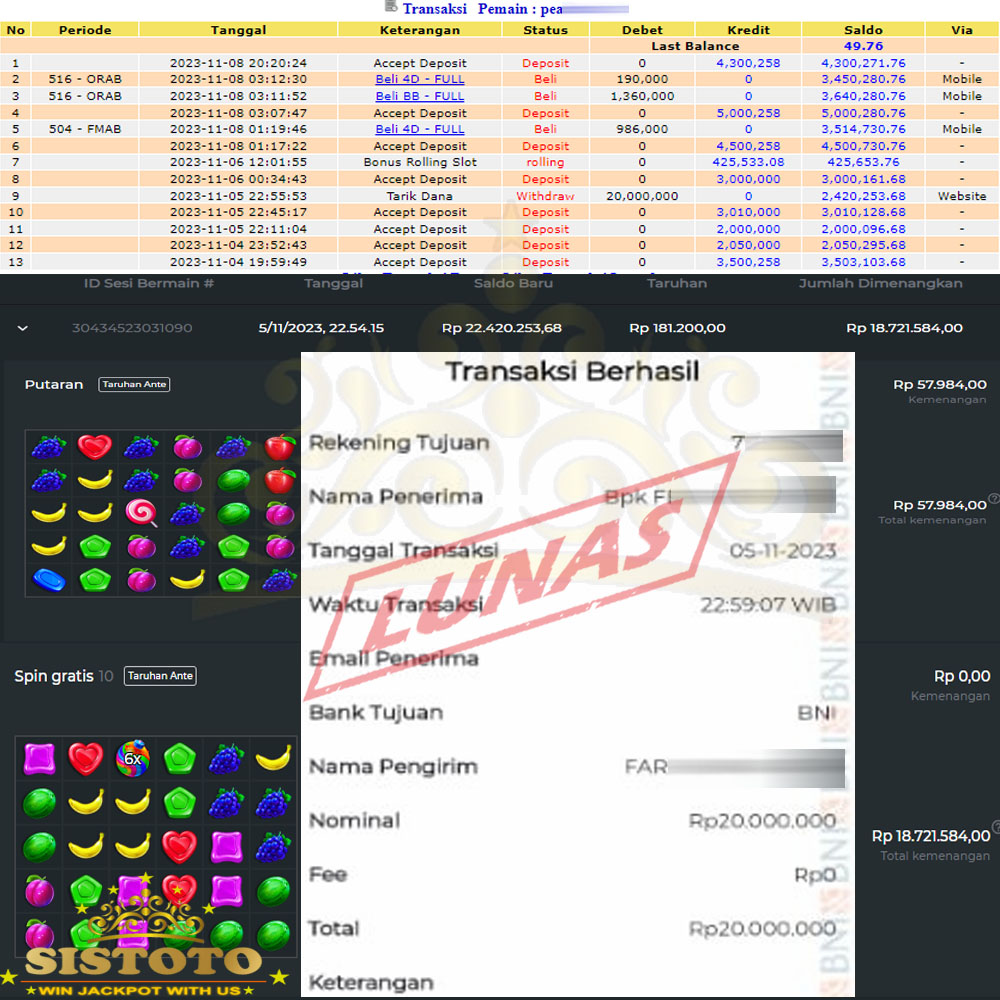Click the lollipop symbol in Putaran grid

[141, 513]
